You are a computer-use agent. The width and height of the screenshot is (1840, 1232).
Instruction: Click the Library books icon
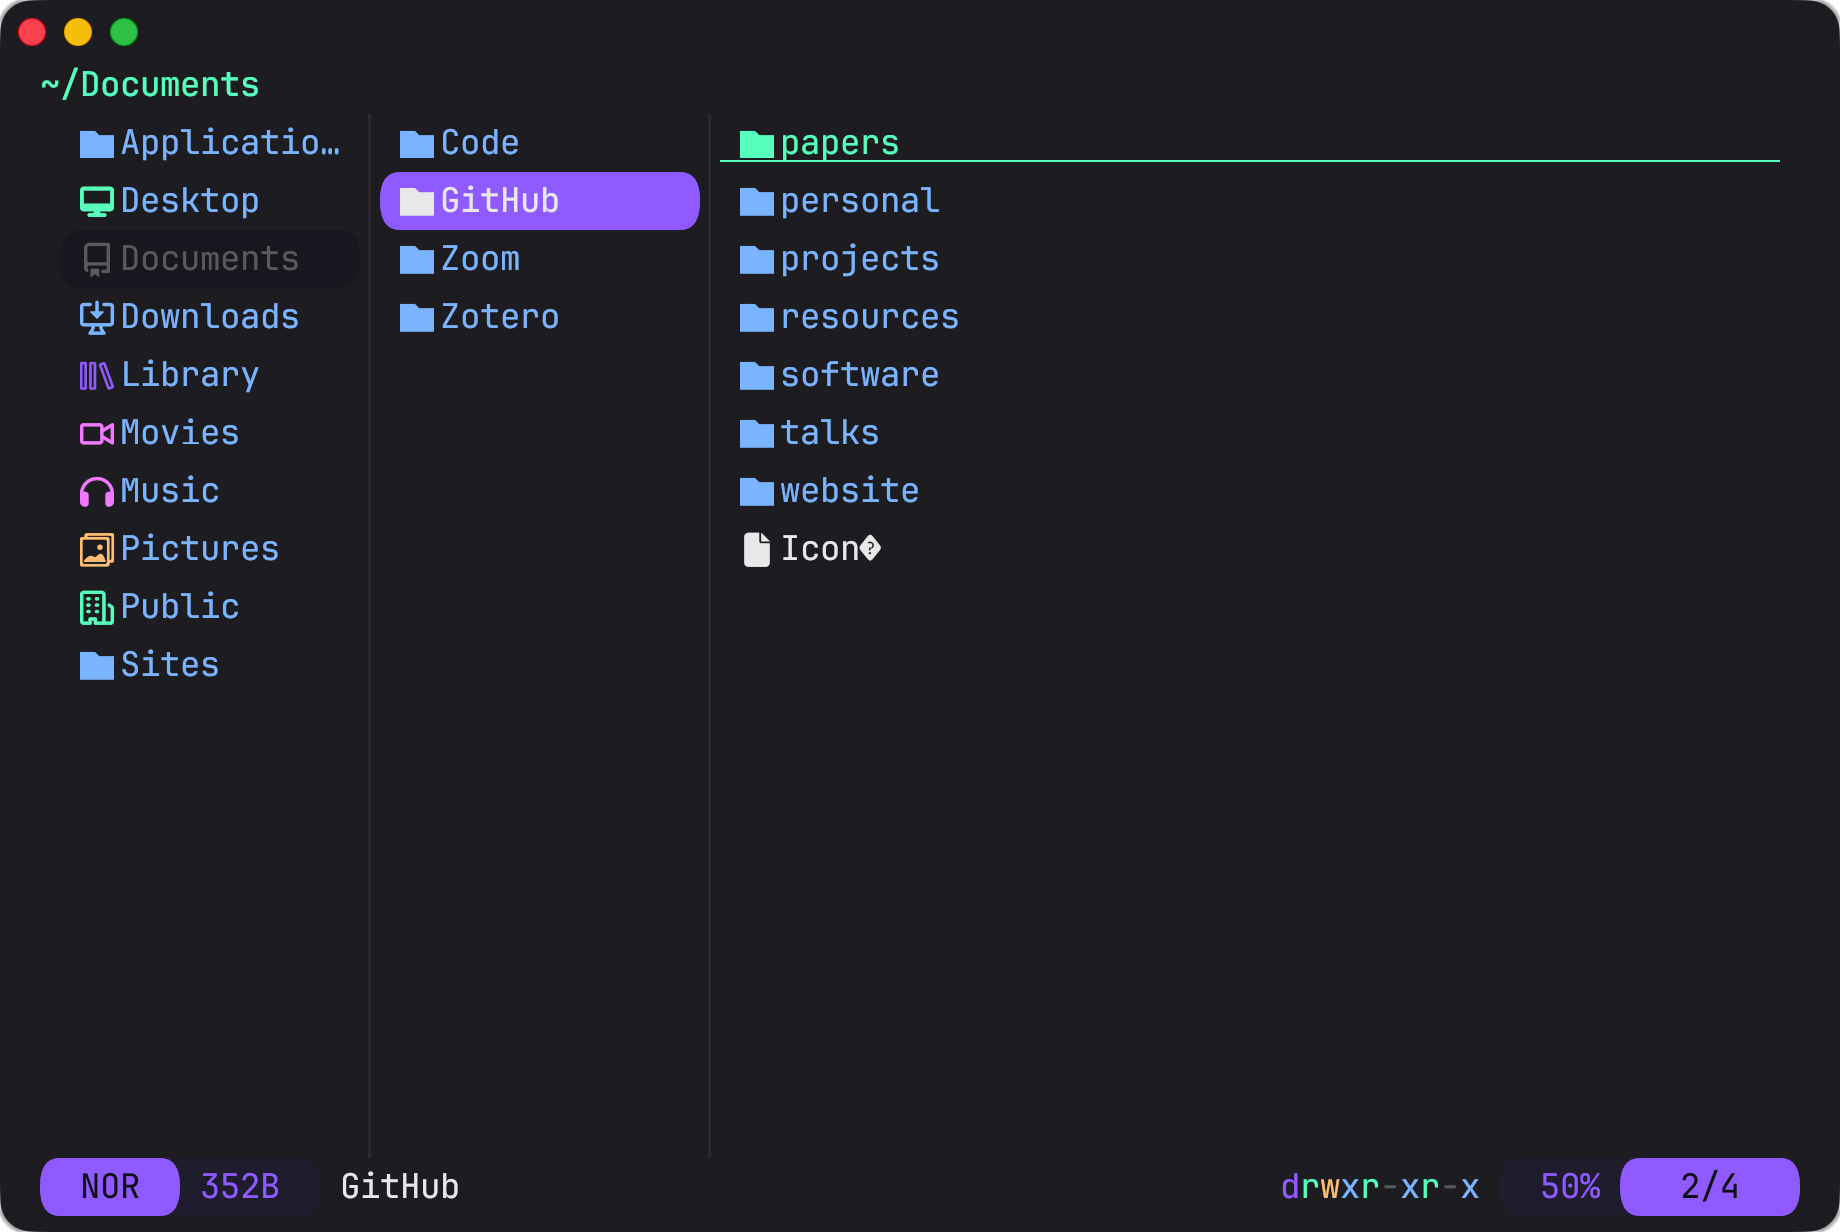pos(96,375)
